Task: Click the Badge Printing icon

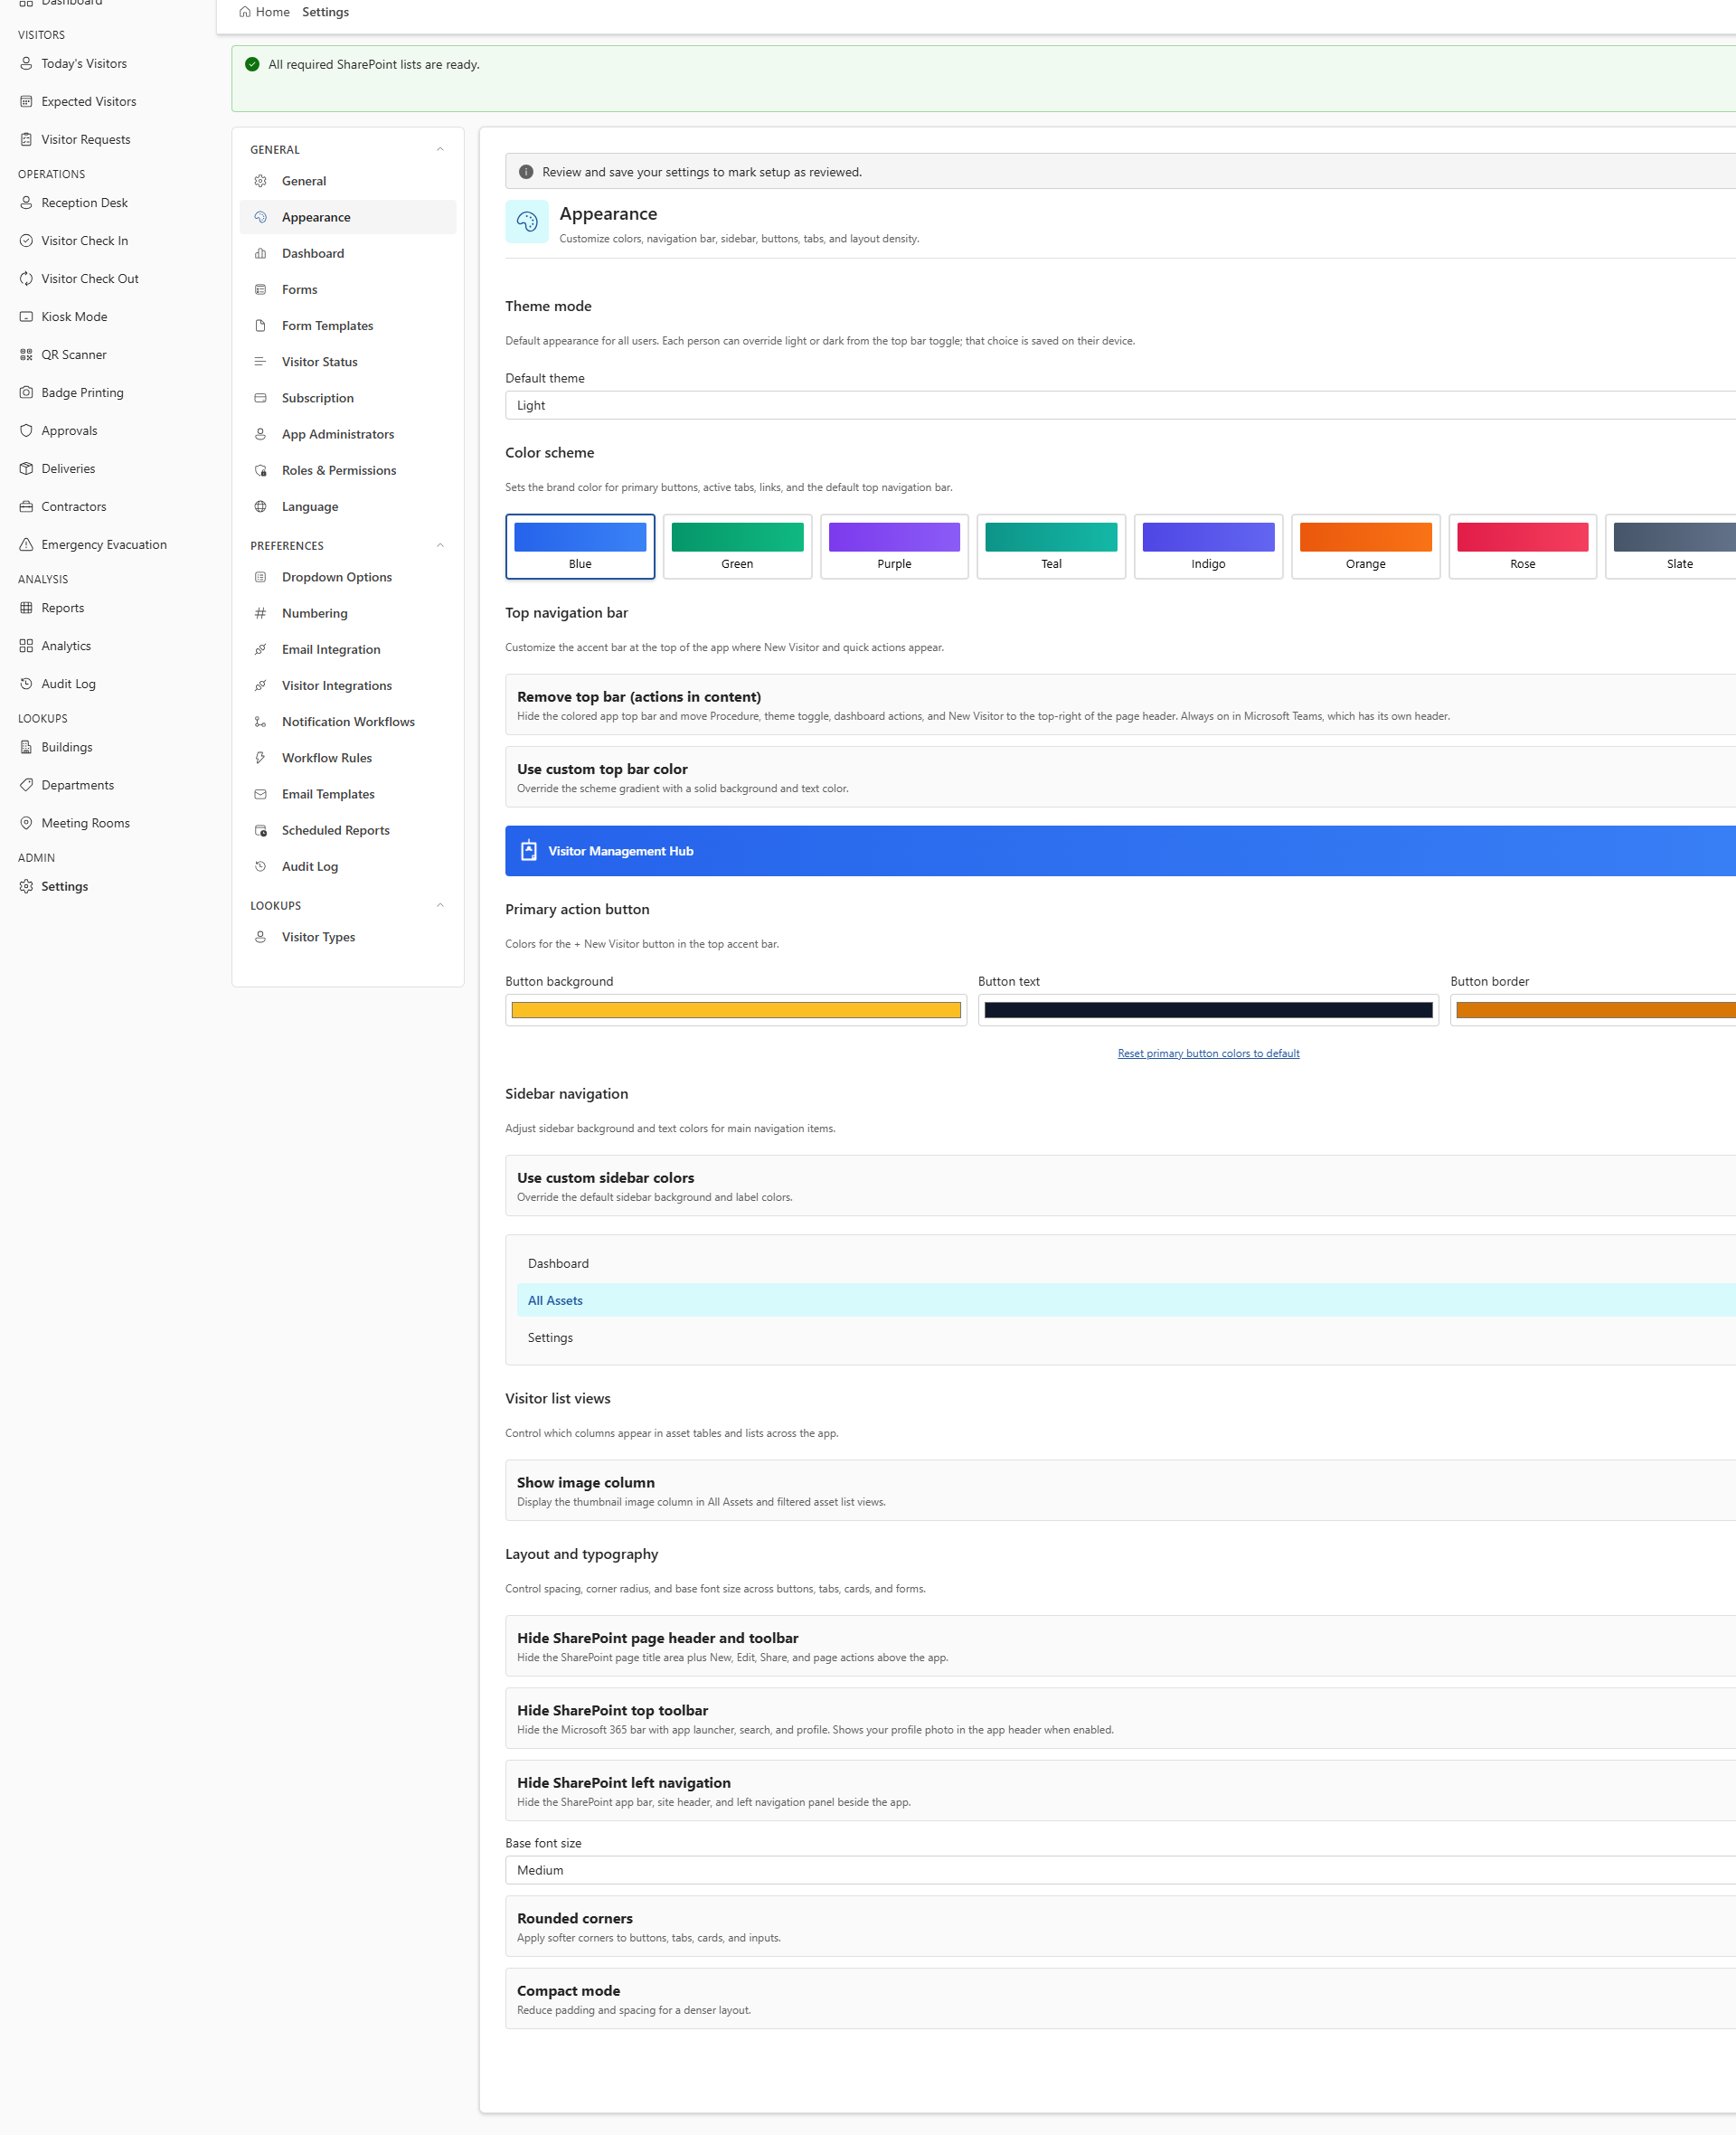Action: [x=26, y=393]
